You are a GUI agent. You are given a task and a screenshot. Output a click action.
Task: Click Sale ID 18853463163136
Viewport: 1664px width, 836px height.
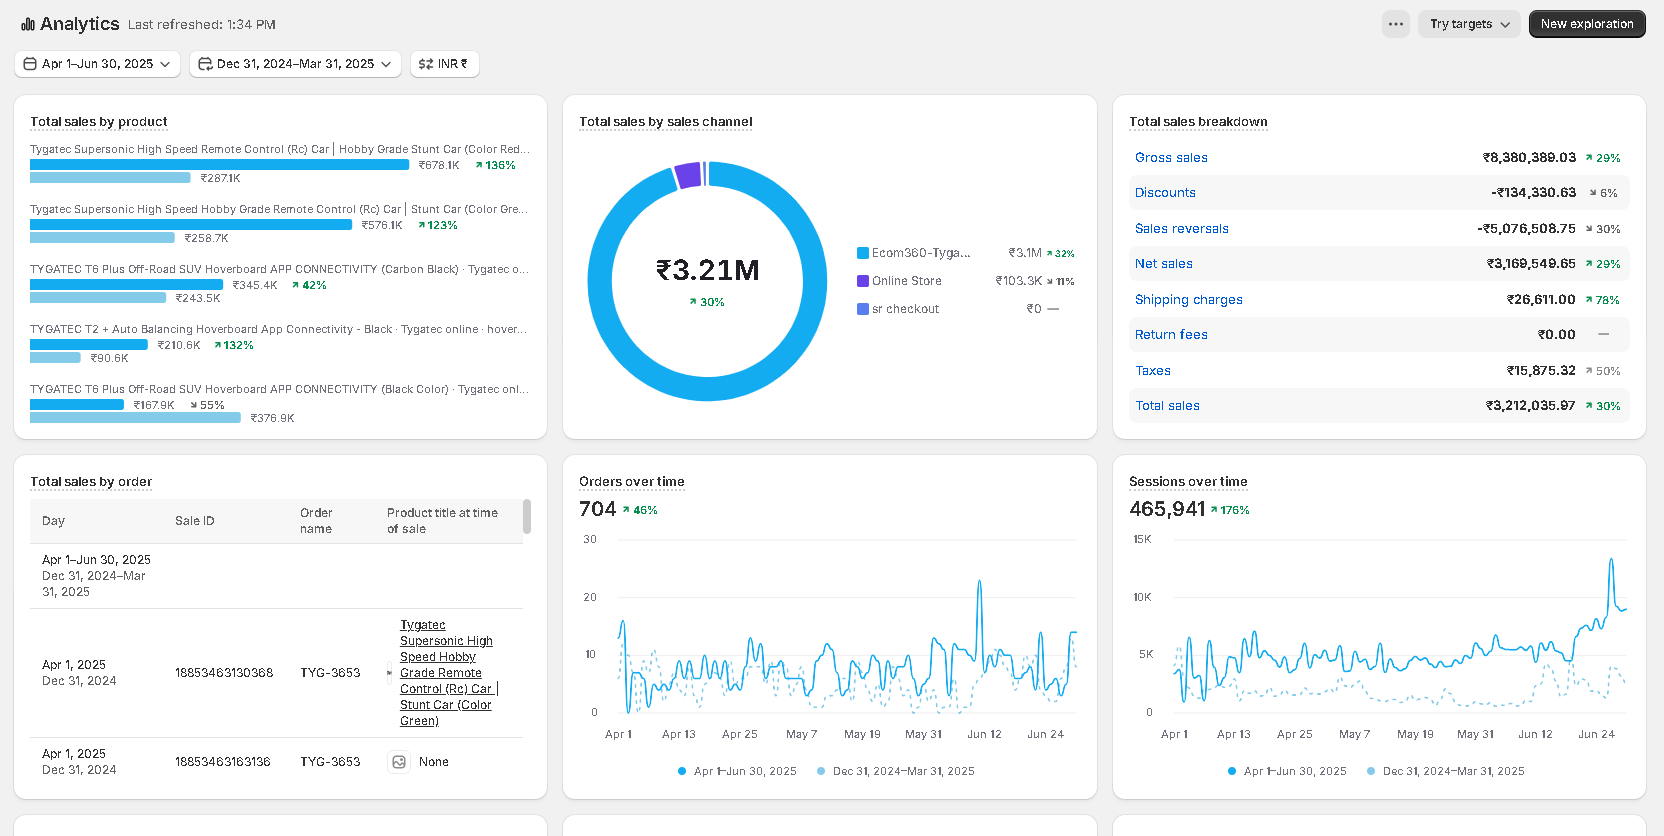pos(223,762)
